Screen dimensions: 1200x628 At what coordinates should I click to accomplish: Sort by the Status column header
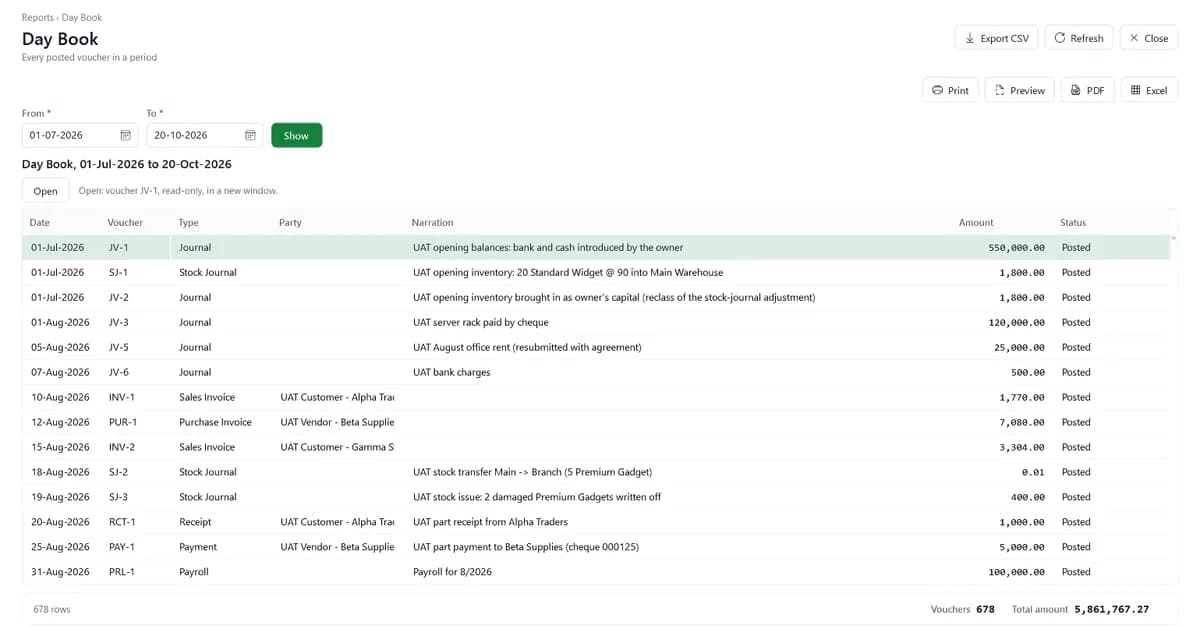coord(1073,222)
